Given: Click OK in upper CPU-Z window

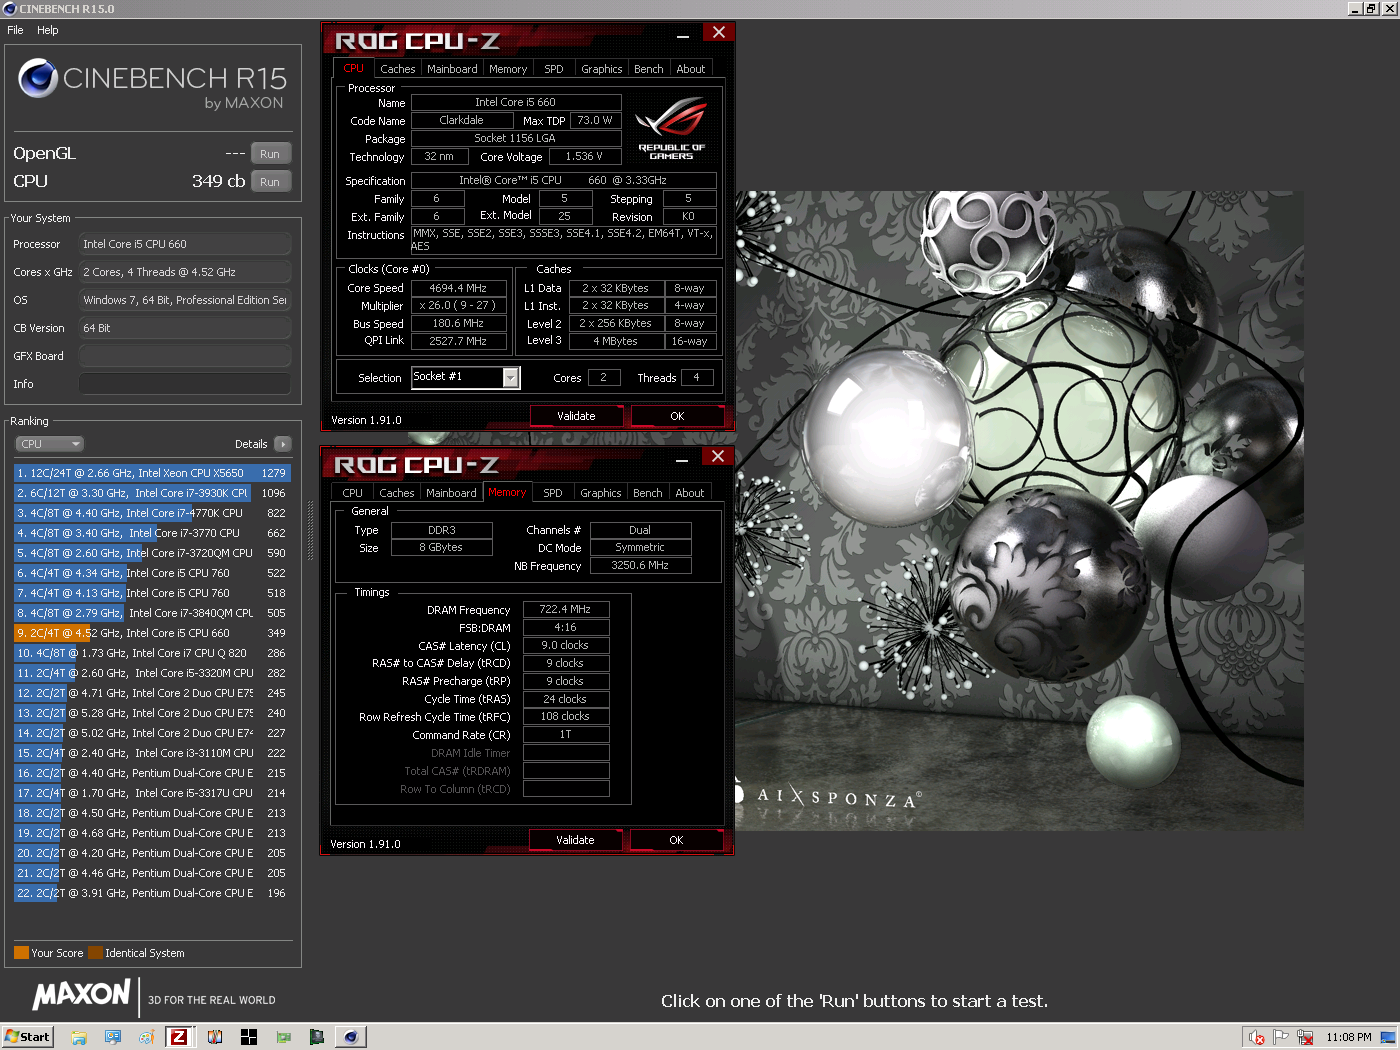Looking at the screenshot, I should click(677, 416).
